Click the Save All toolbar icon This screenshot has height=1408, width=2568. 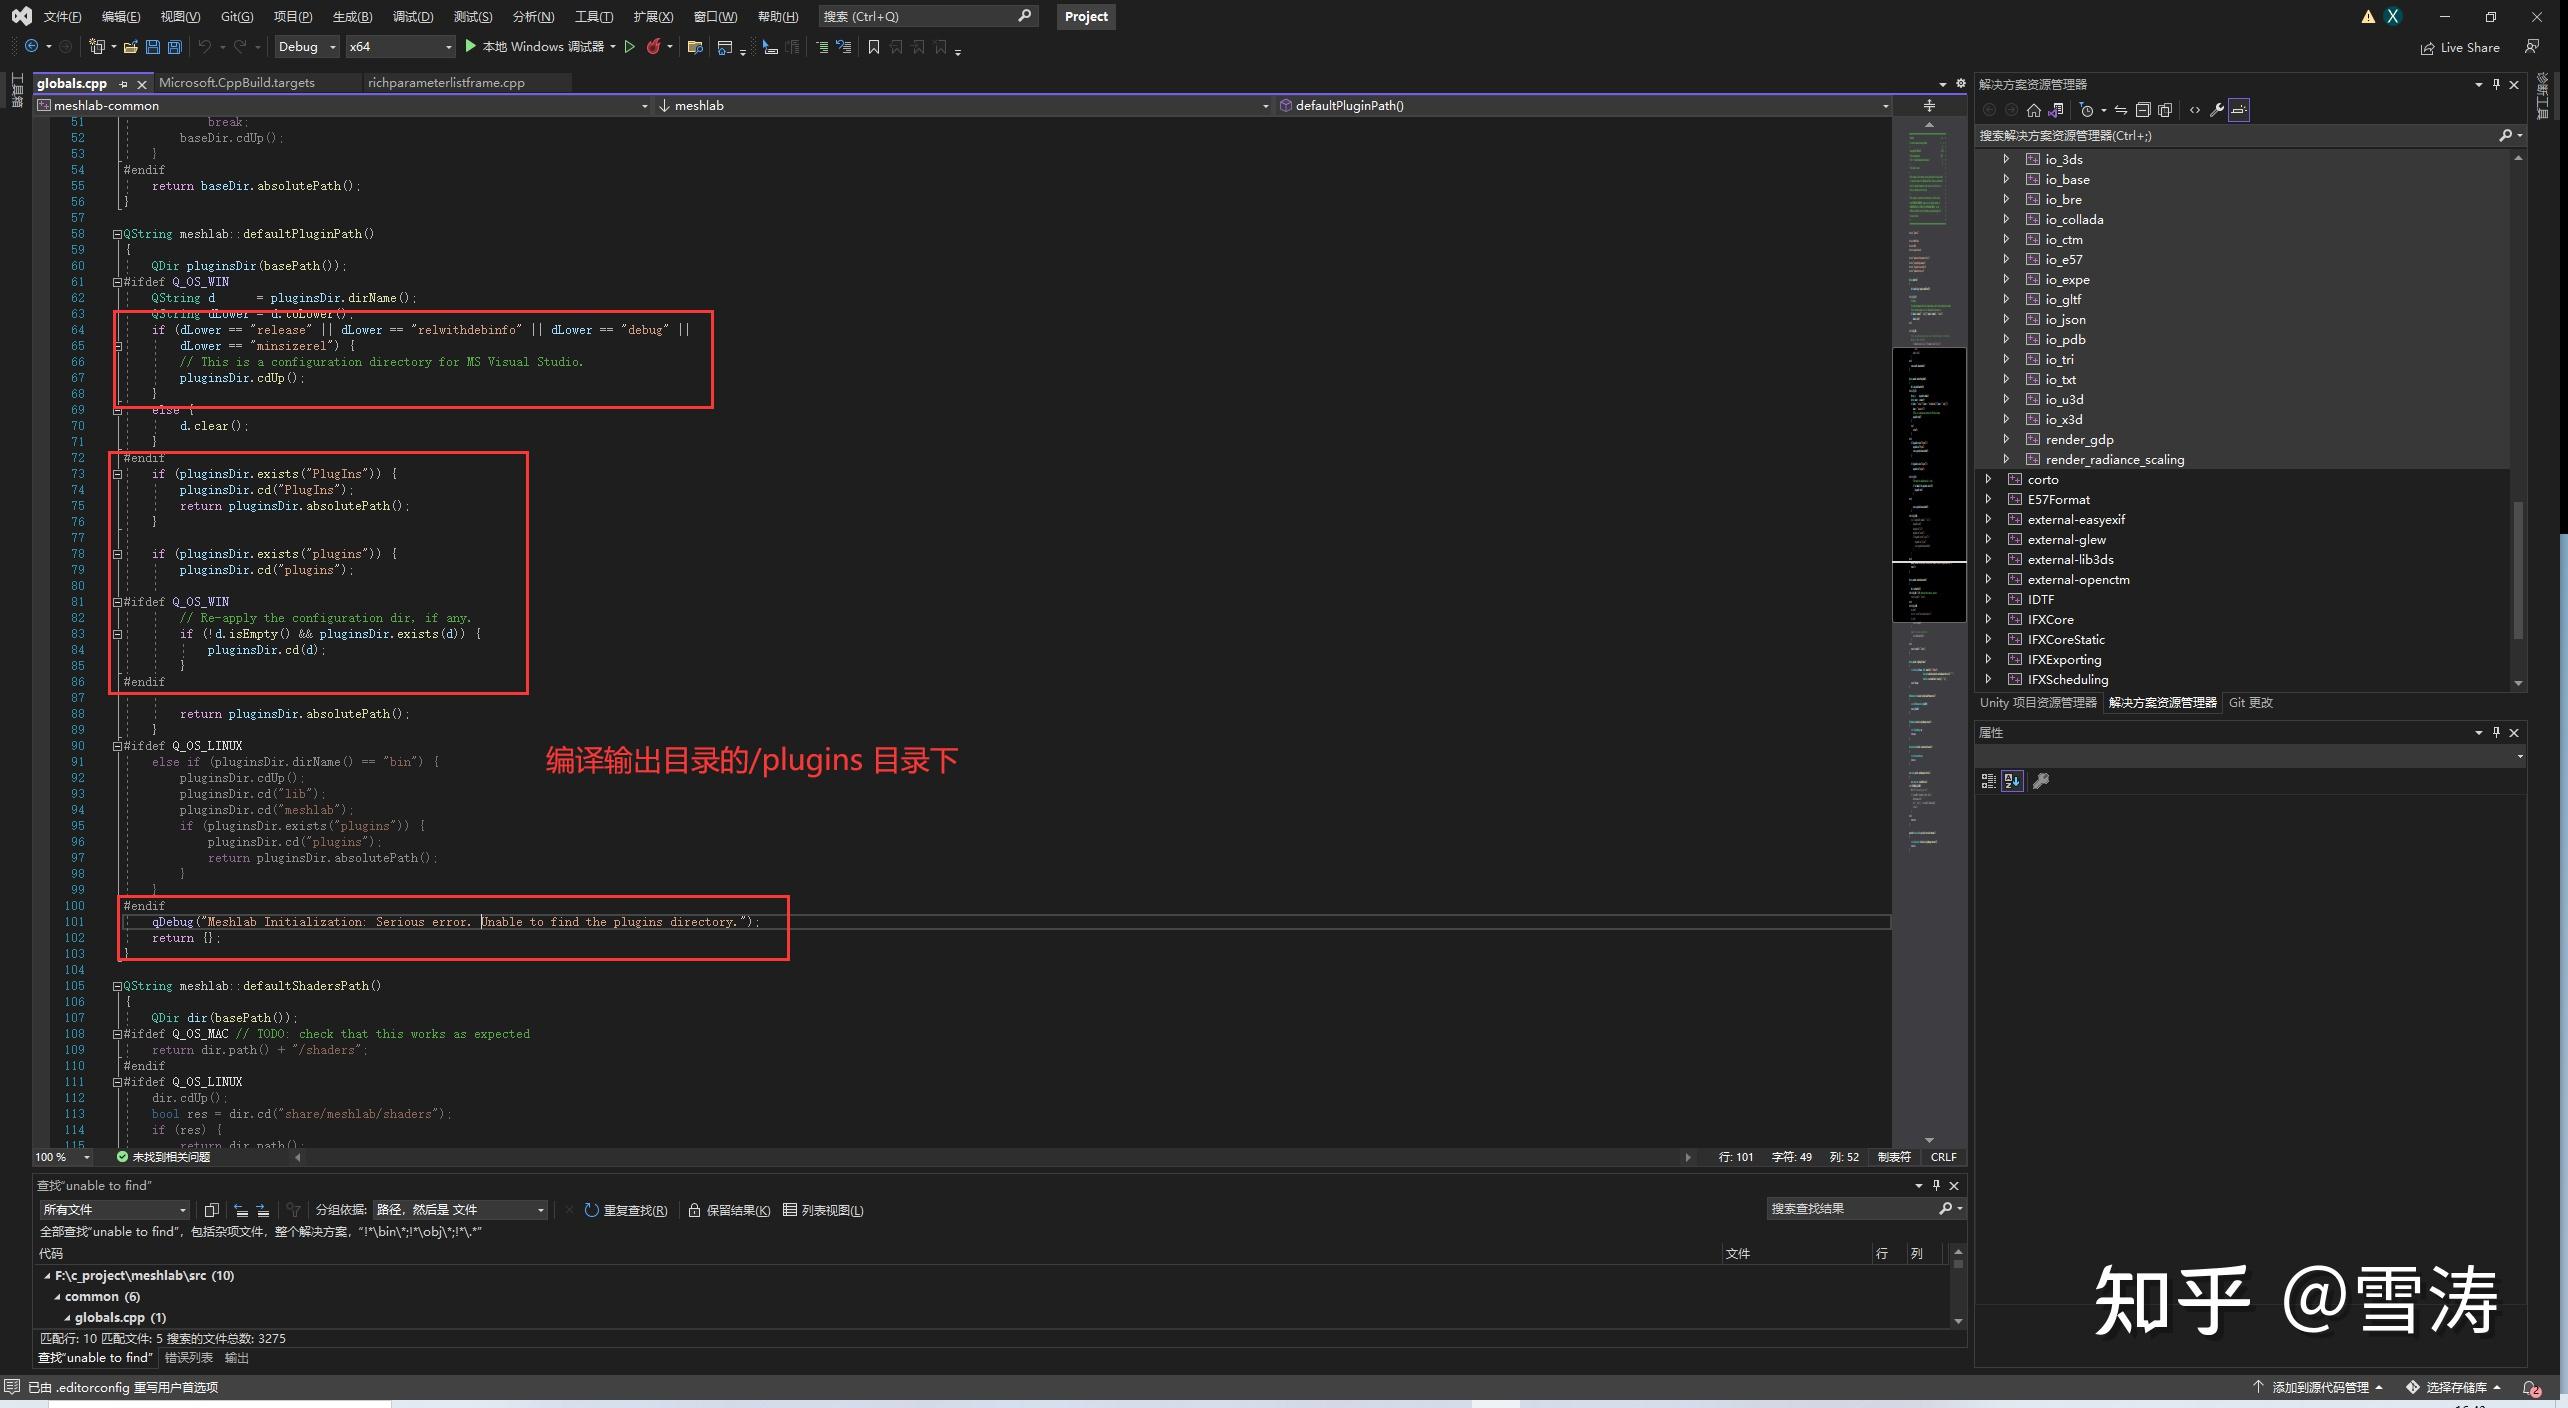(x=174, y=46)
